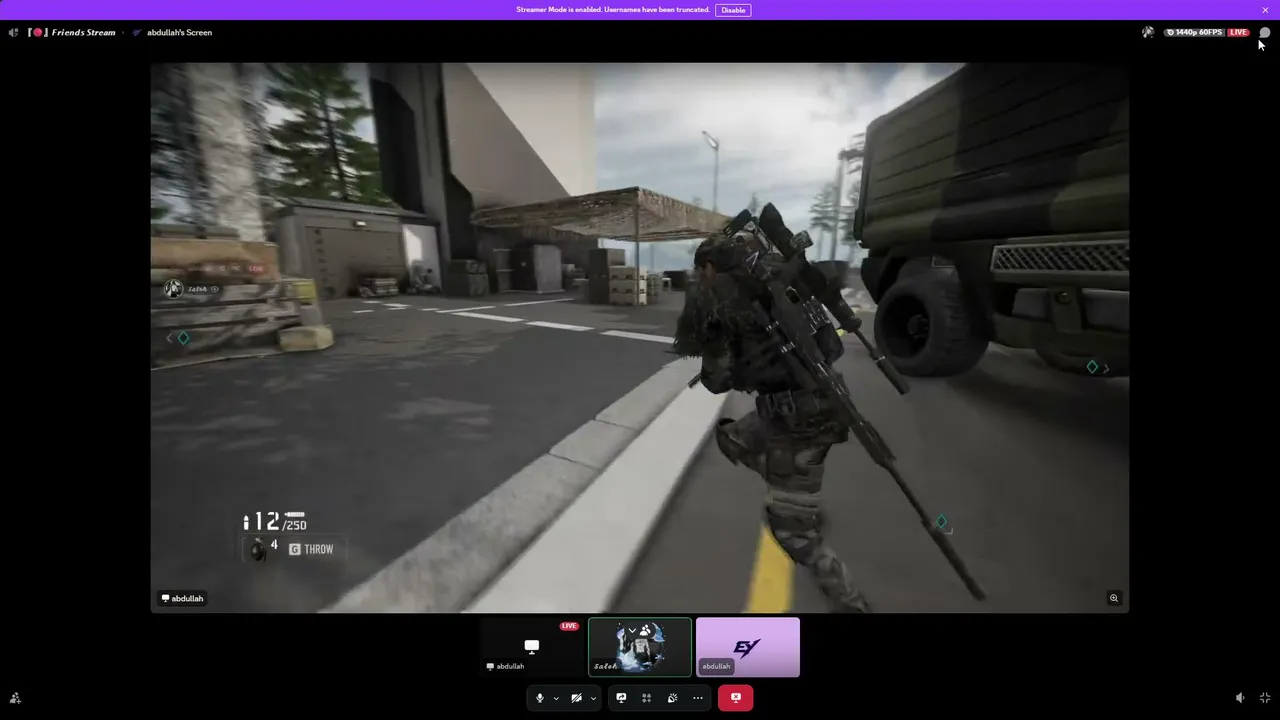Show the chat panel via speech bubble
1280x720 pixels.
[x=1265, y=32]
